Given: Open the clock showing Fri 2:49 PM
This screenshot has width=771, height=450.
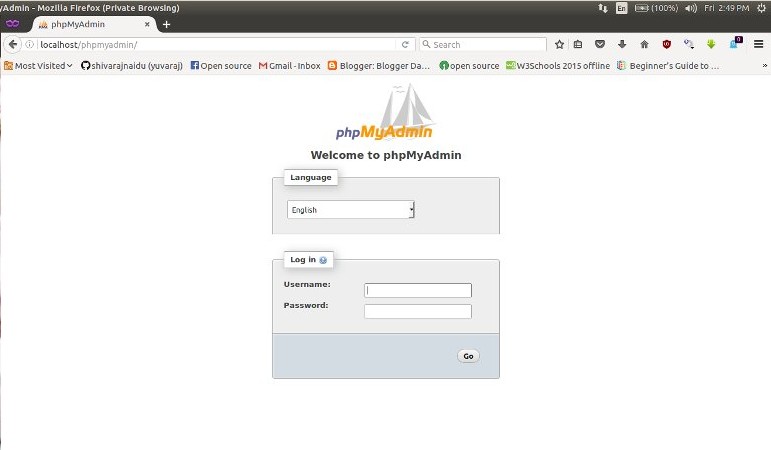Looking at the screenshot, I should (x=727, y=8).
